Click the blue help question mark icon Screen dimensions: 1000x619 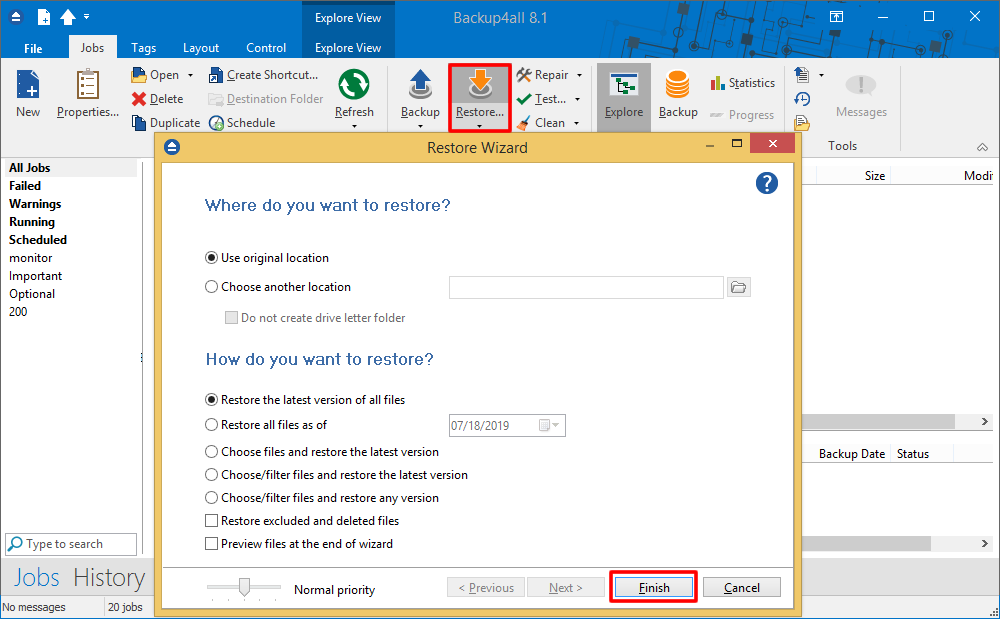point(767,183)
